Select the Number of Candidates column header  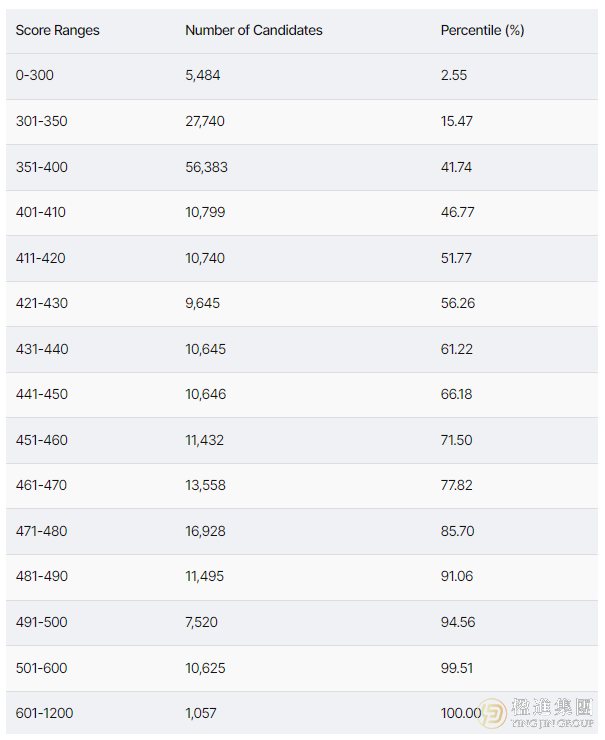(254, 30)
